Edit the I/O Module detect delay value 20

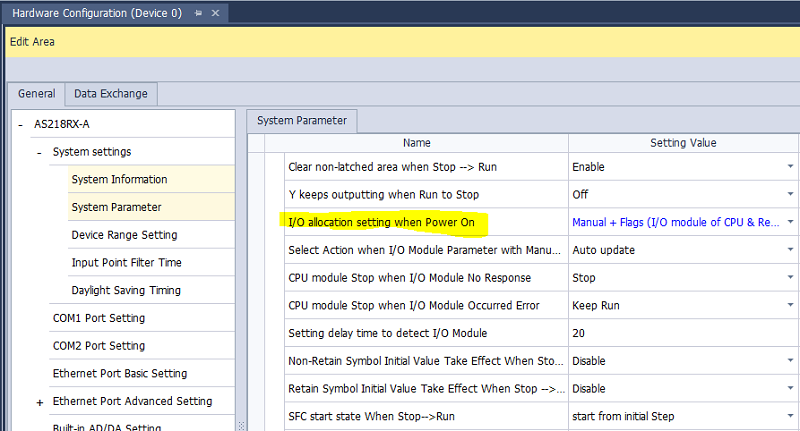pos(680,333)
